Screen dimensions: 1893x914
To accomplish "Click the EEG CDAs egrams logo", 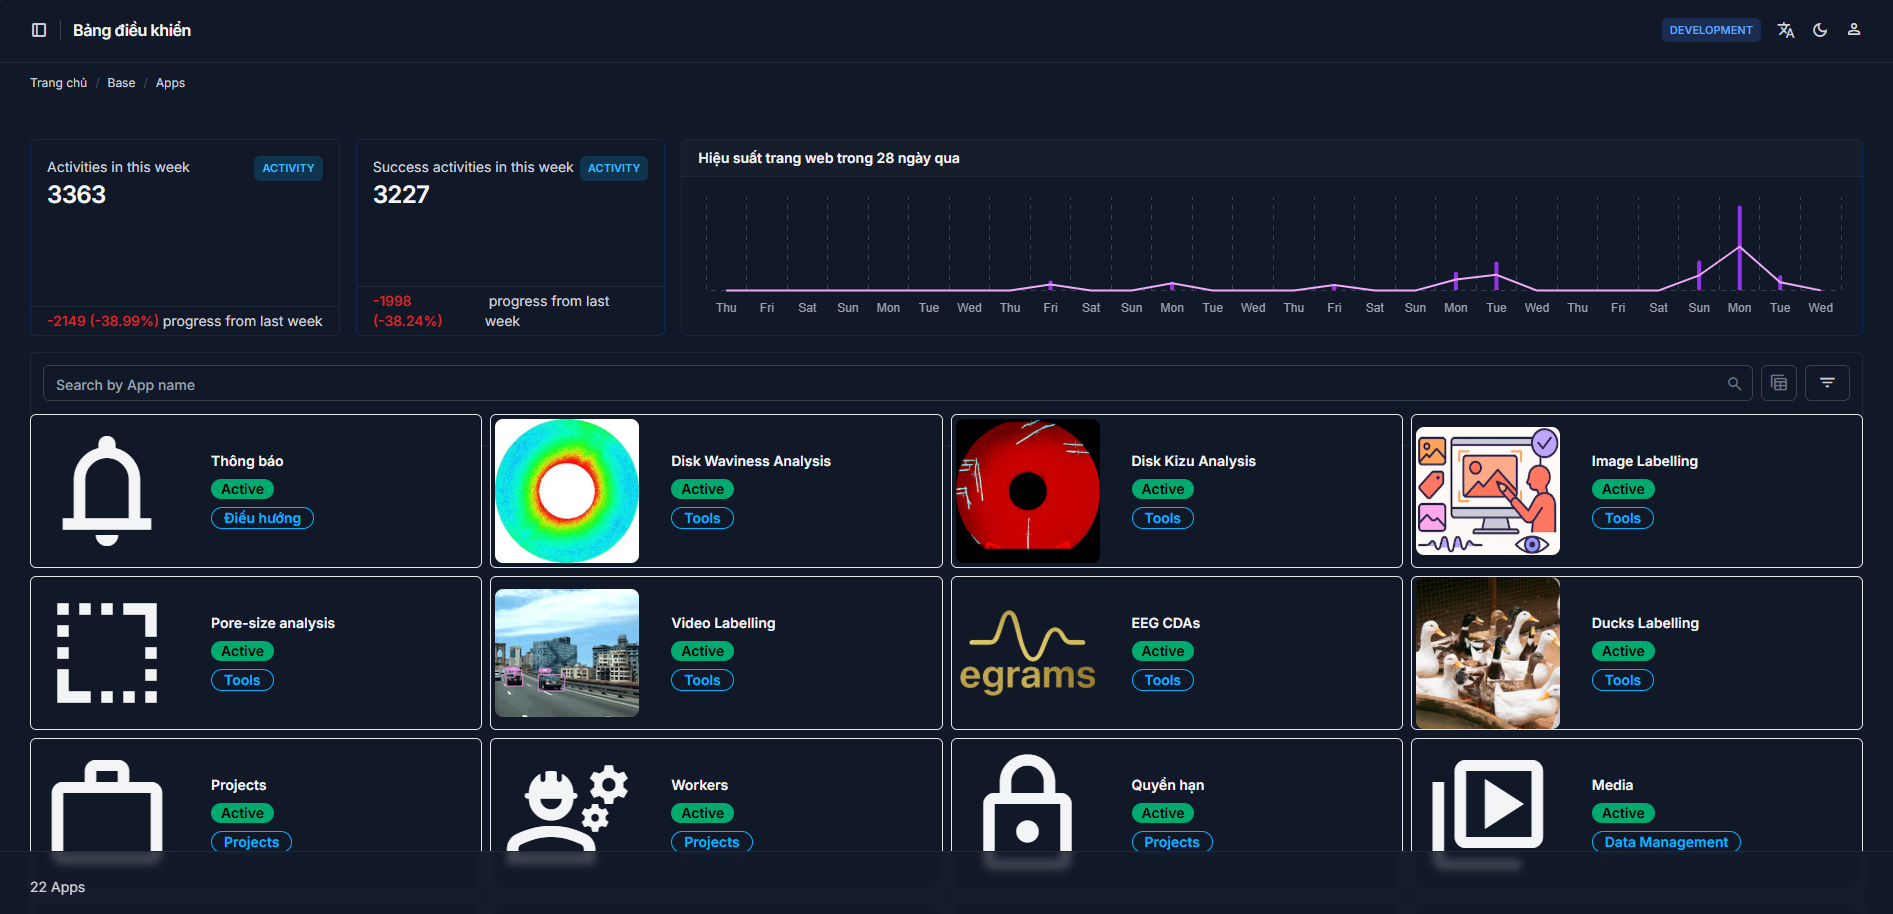I will pyautogui.click(x=1027, y=653).
